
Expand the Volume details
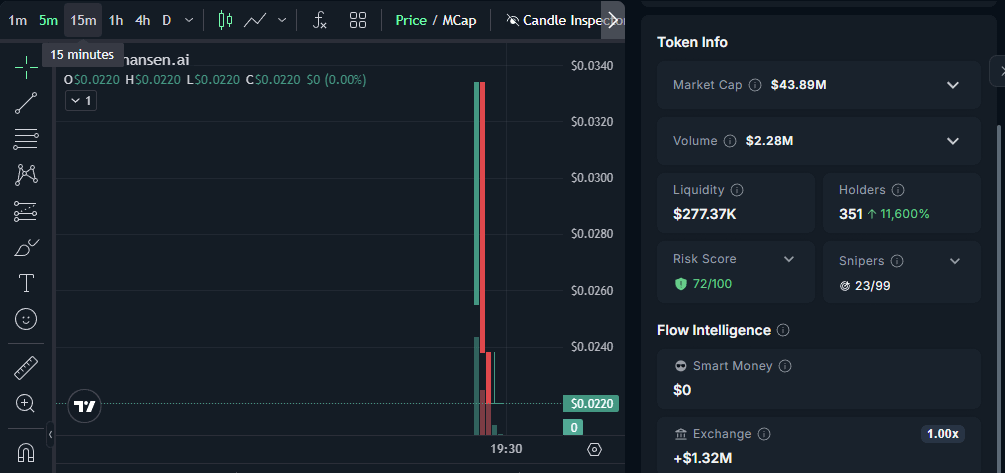pos(953,141)
